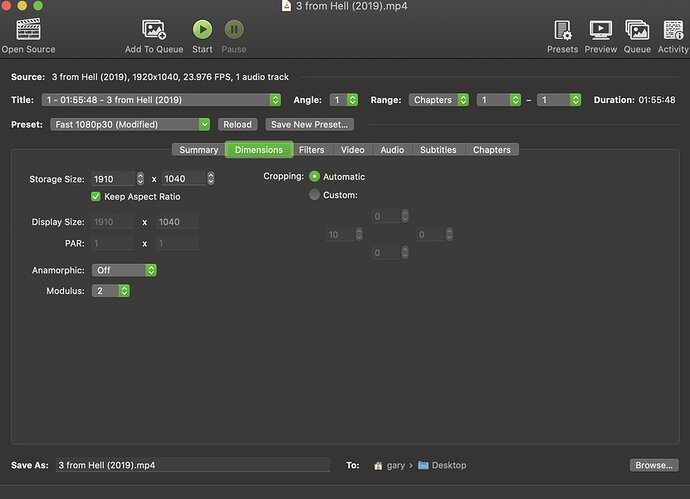Click the Display Size height field
The width and height of the screenshot is (690, 499).
pyautogui.click(x=177, y=222)
